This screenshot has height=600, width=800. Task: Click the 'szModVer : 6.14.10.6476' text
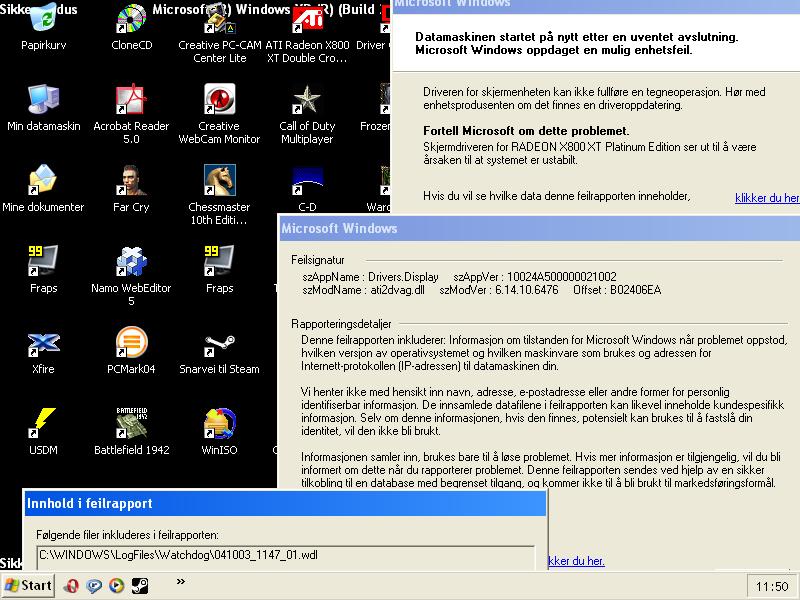(x=499, y=290)
